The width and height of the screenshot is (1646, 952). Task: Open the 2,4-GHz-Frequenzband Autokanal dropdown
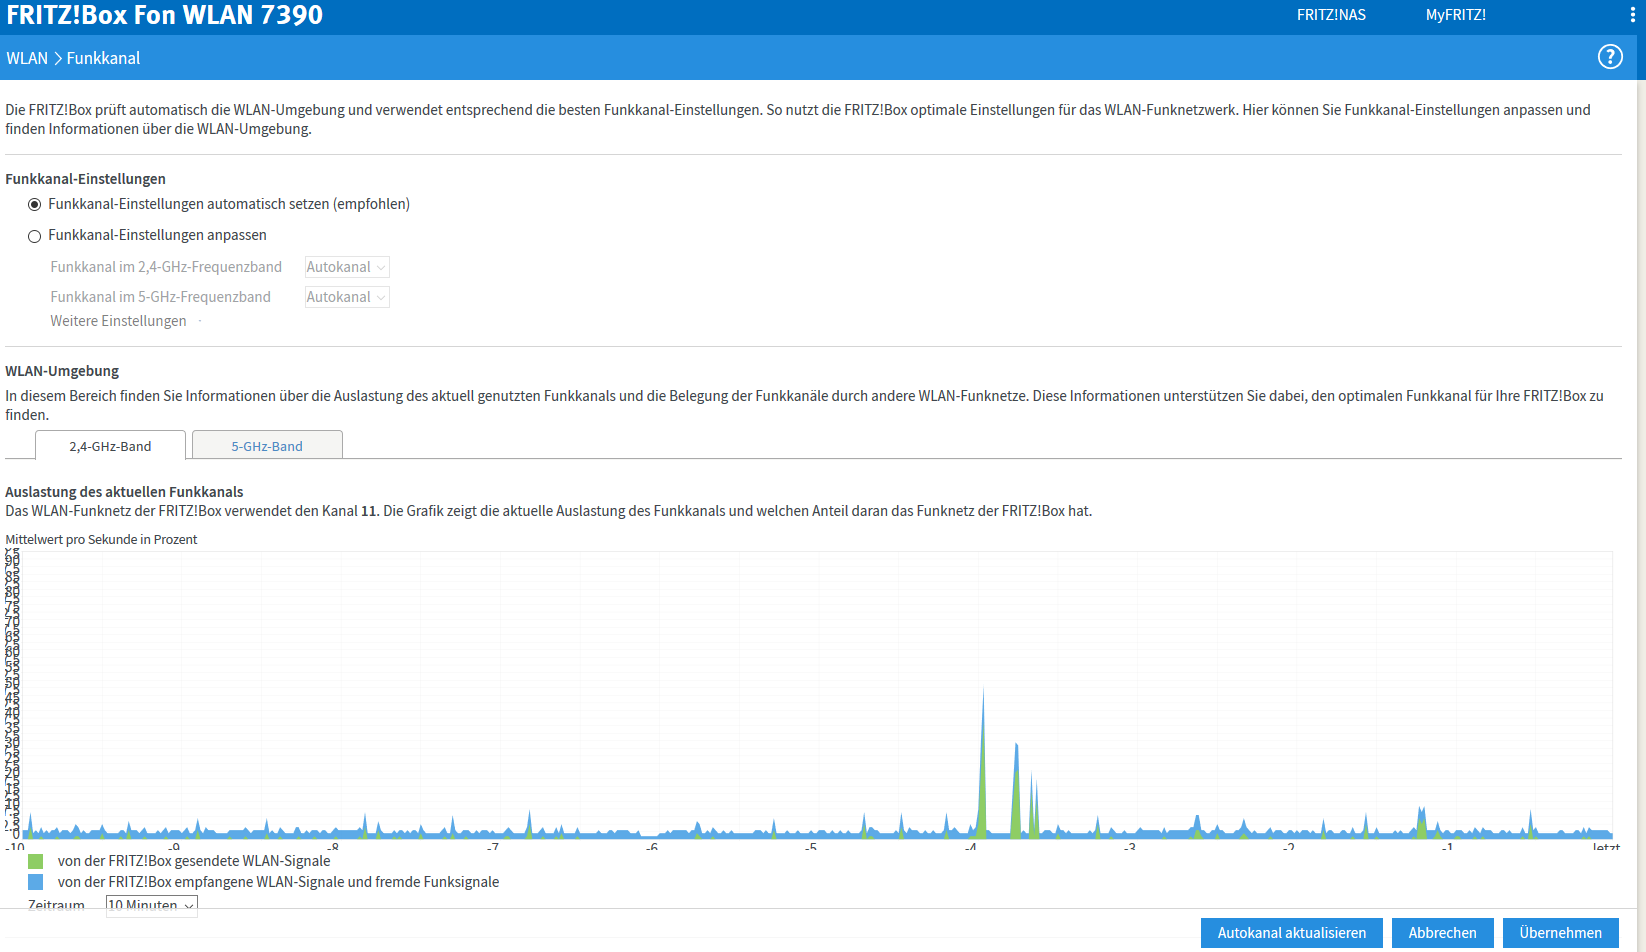tap(347, 267)
